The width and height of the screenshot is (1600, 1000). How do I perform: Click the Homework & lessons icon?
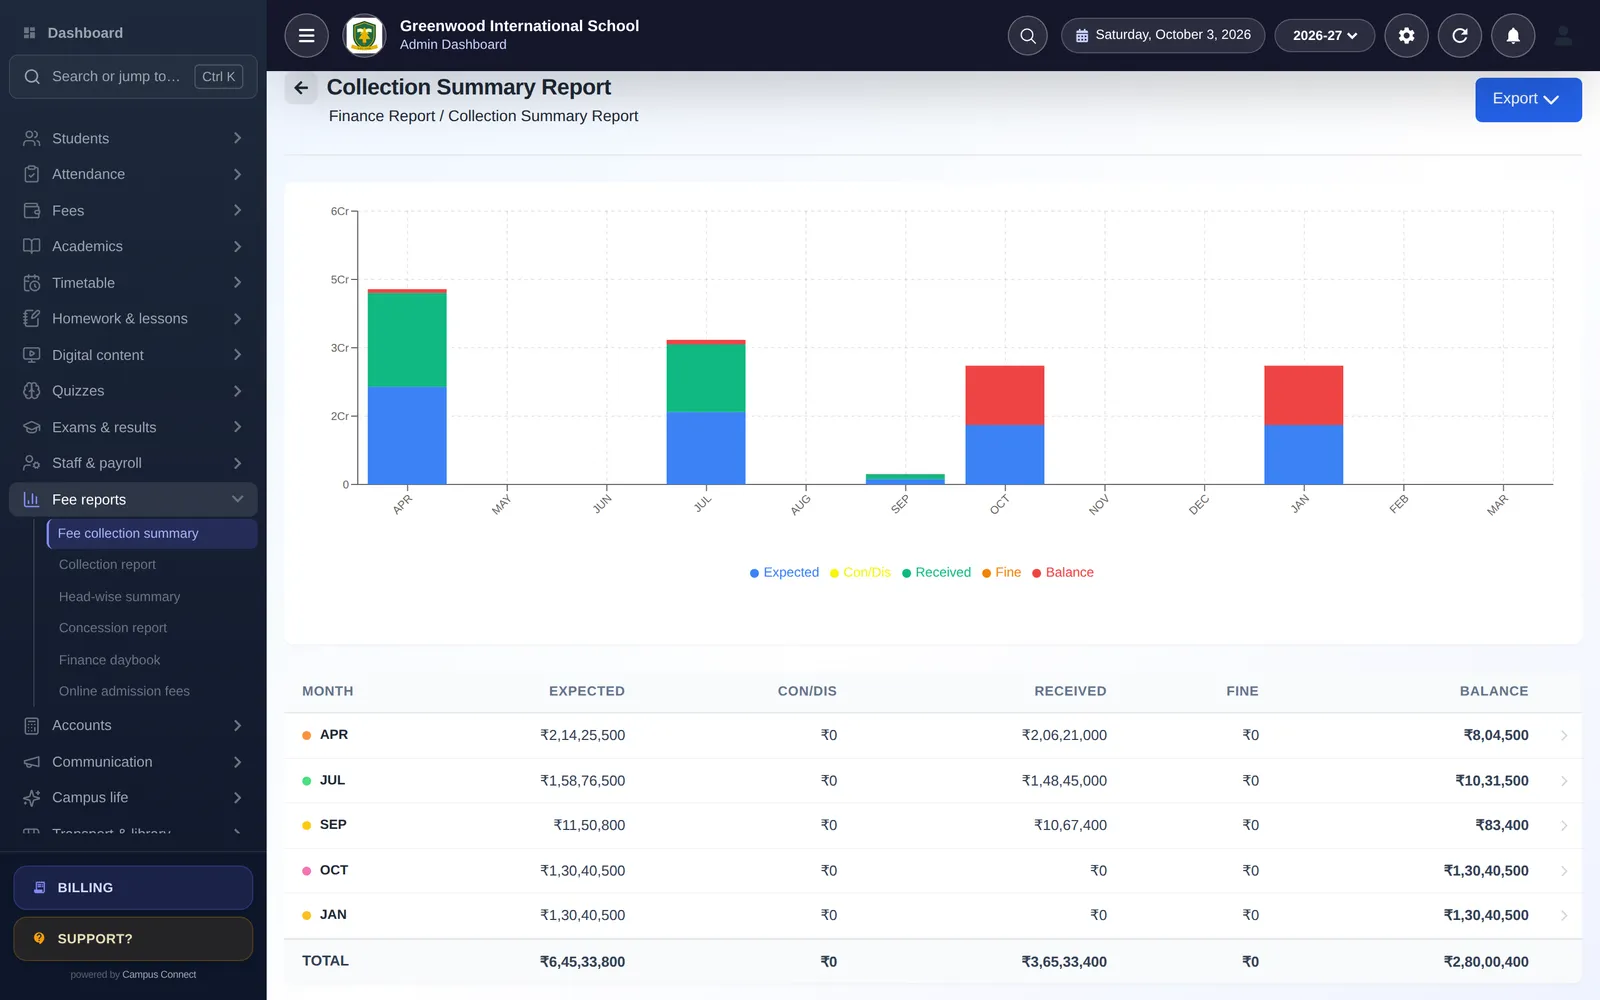click(32, 318)
